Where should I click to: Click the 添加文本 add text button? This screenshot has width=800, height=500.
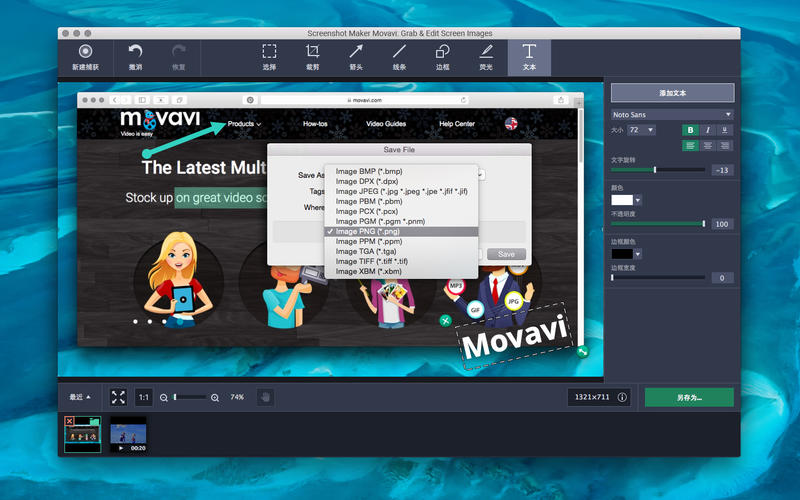pos(672,93)
